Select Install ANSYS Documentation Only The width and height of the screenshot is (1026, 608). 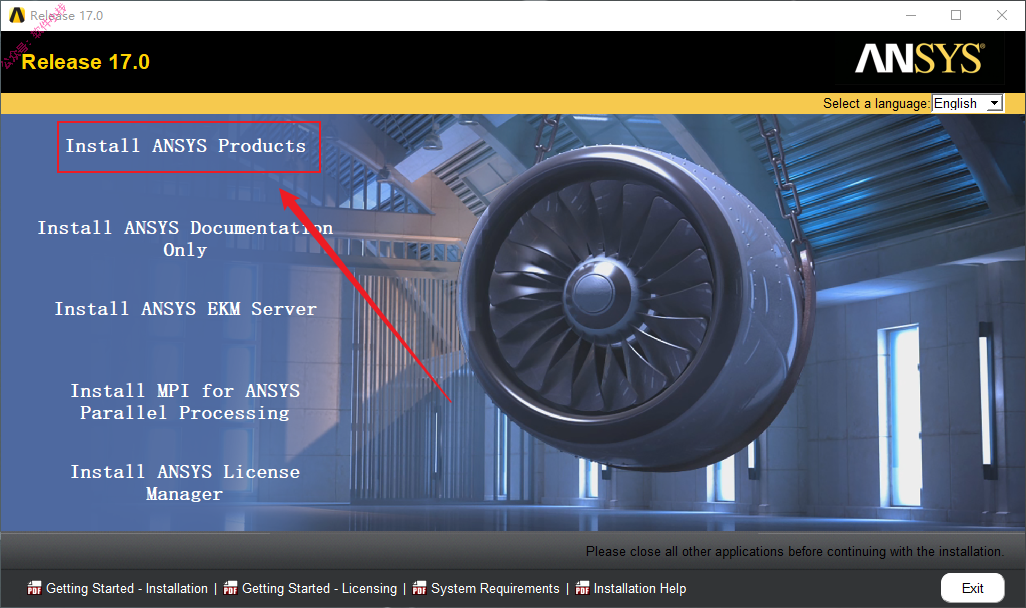click(185, 239)
